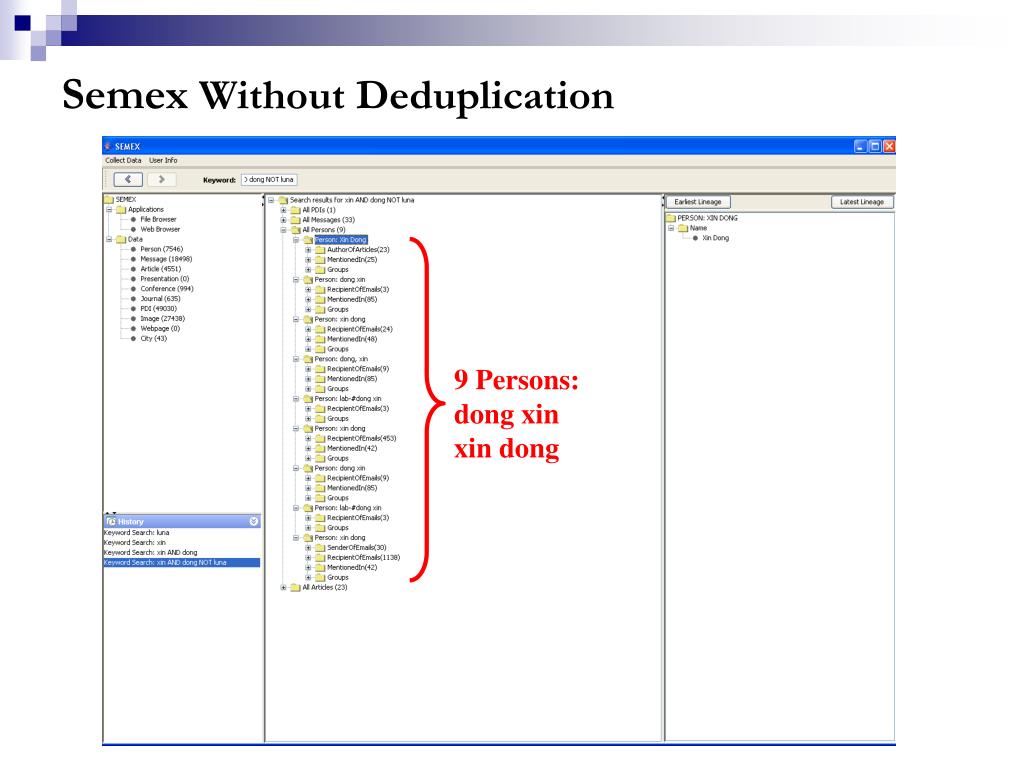Select PERSON: XIN DONG in detail pane

coord(707,218)
